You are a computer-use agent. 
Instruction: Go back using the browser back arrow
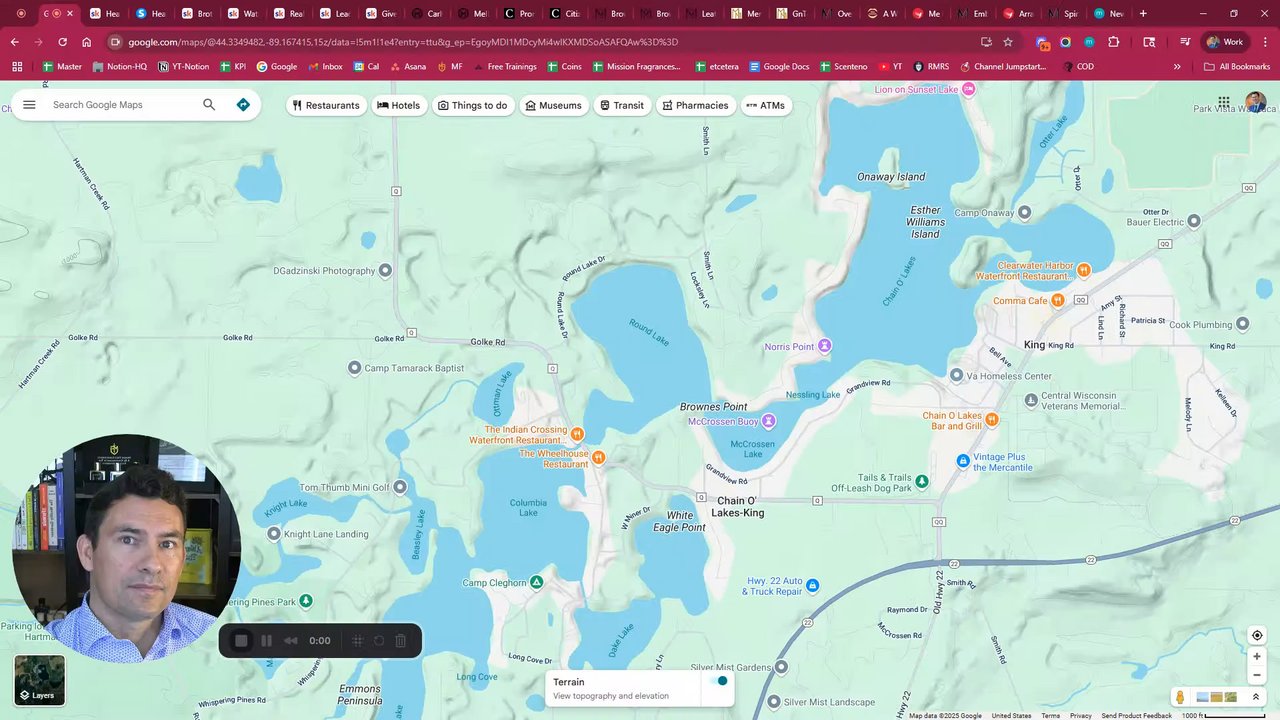(x=14, y=42)
